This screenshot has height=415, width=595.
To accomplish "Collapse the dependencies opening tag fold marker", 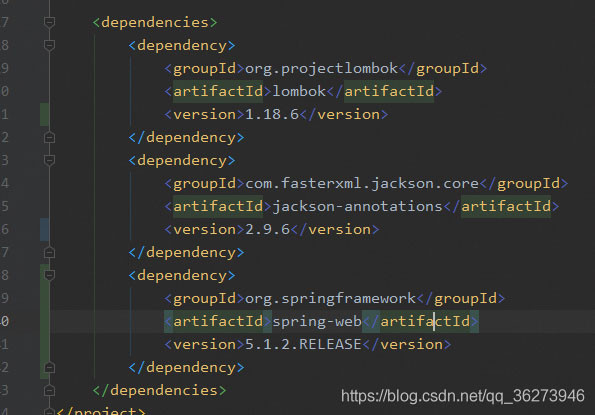I will 49,22.
